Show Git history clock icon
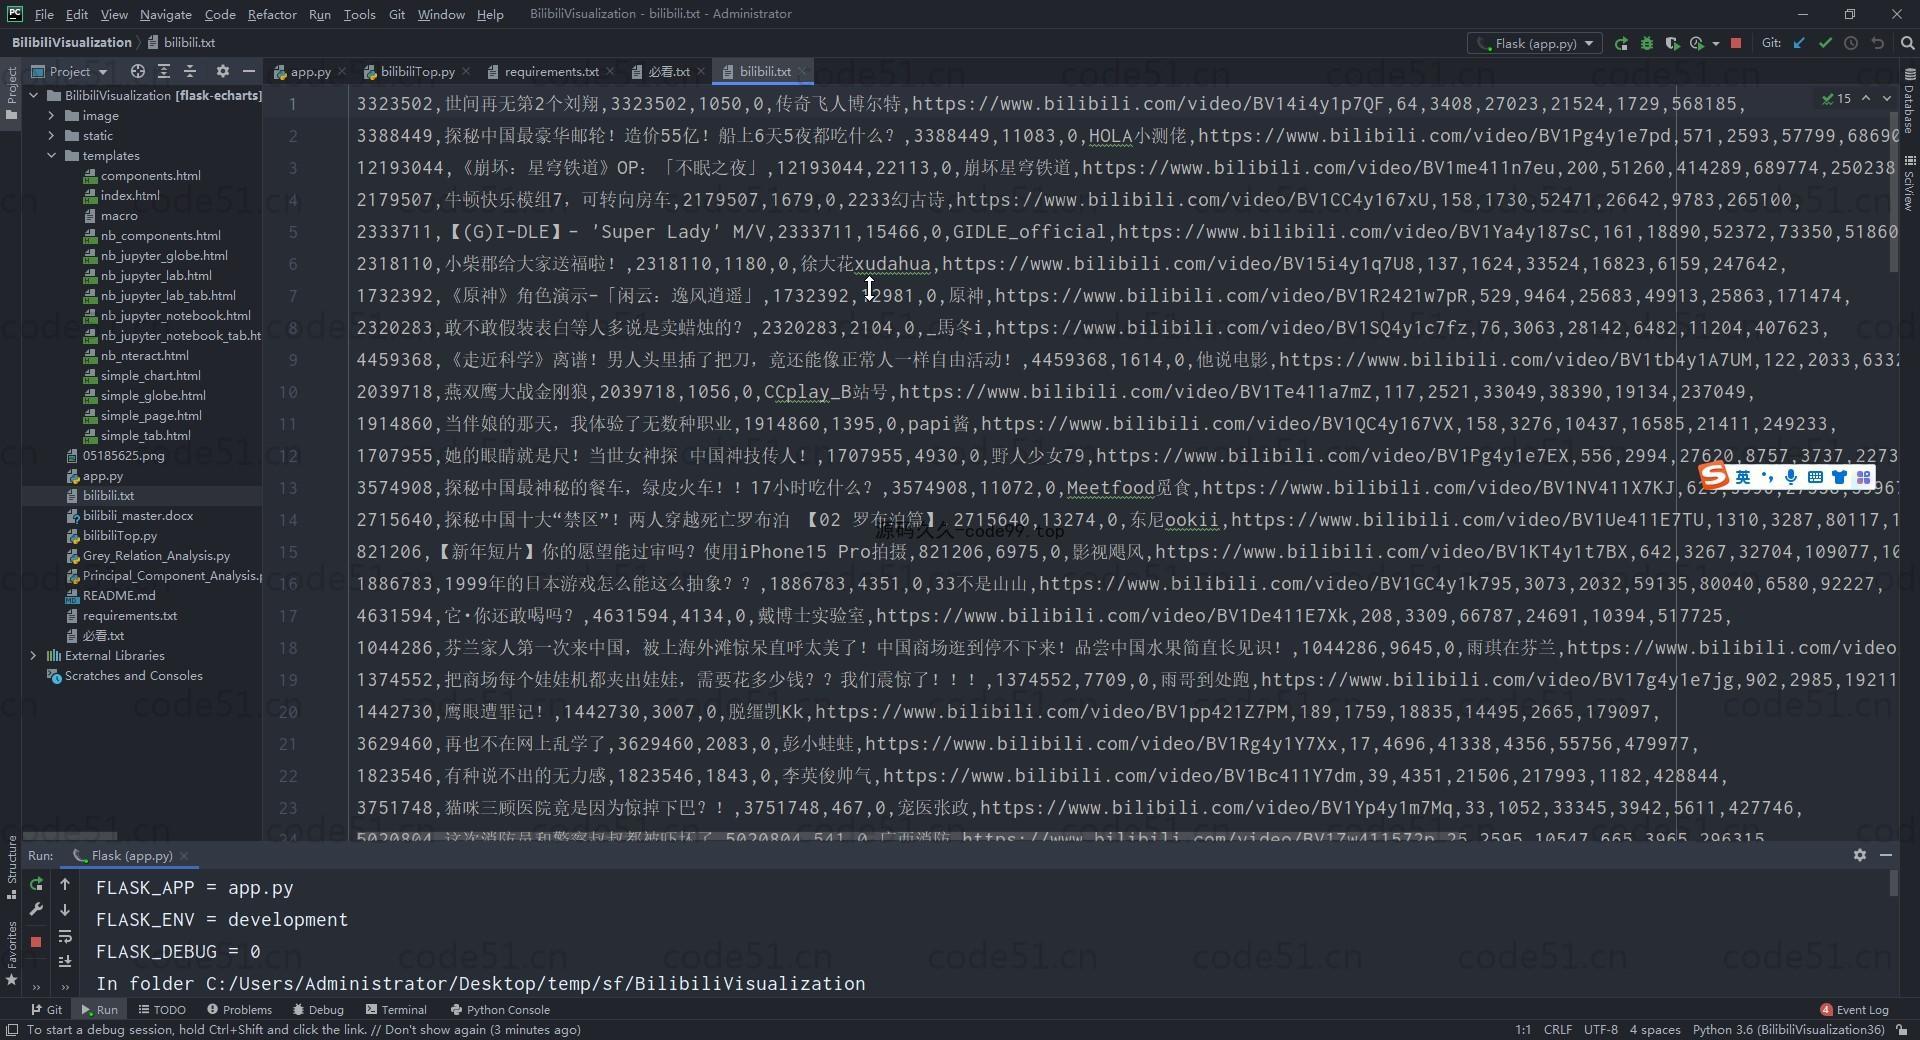This screenshot has height=1040, width=1920. coord(1851,43)
